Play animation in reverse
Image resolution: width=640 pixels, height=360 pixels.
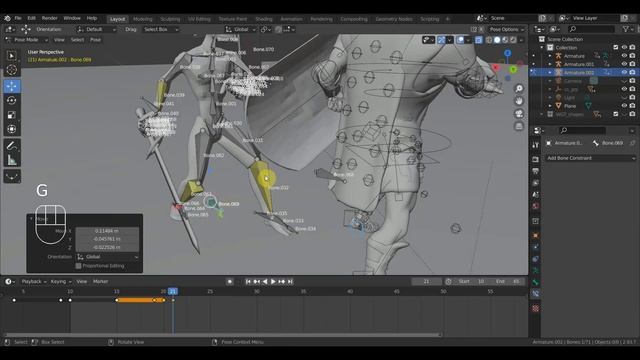click(x=265, y=282)
